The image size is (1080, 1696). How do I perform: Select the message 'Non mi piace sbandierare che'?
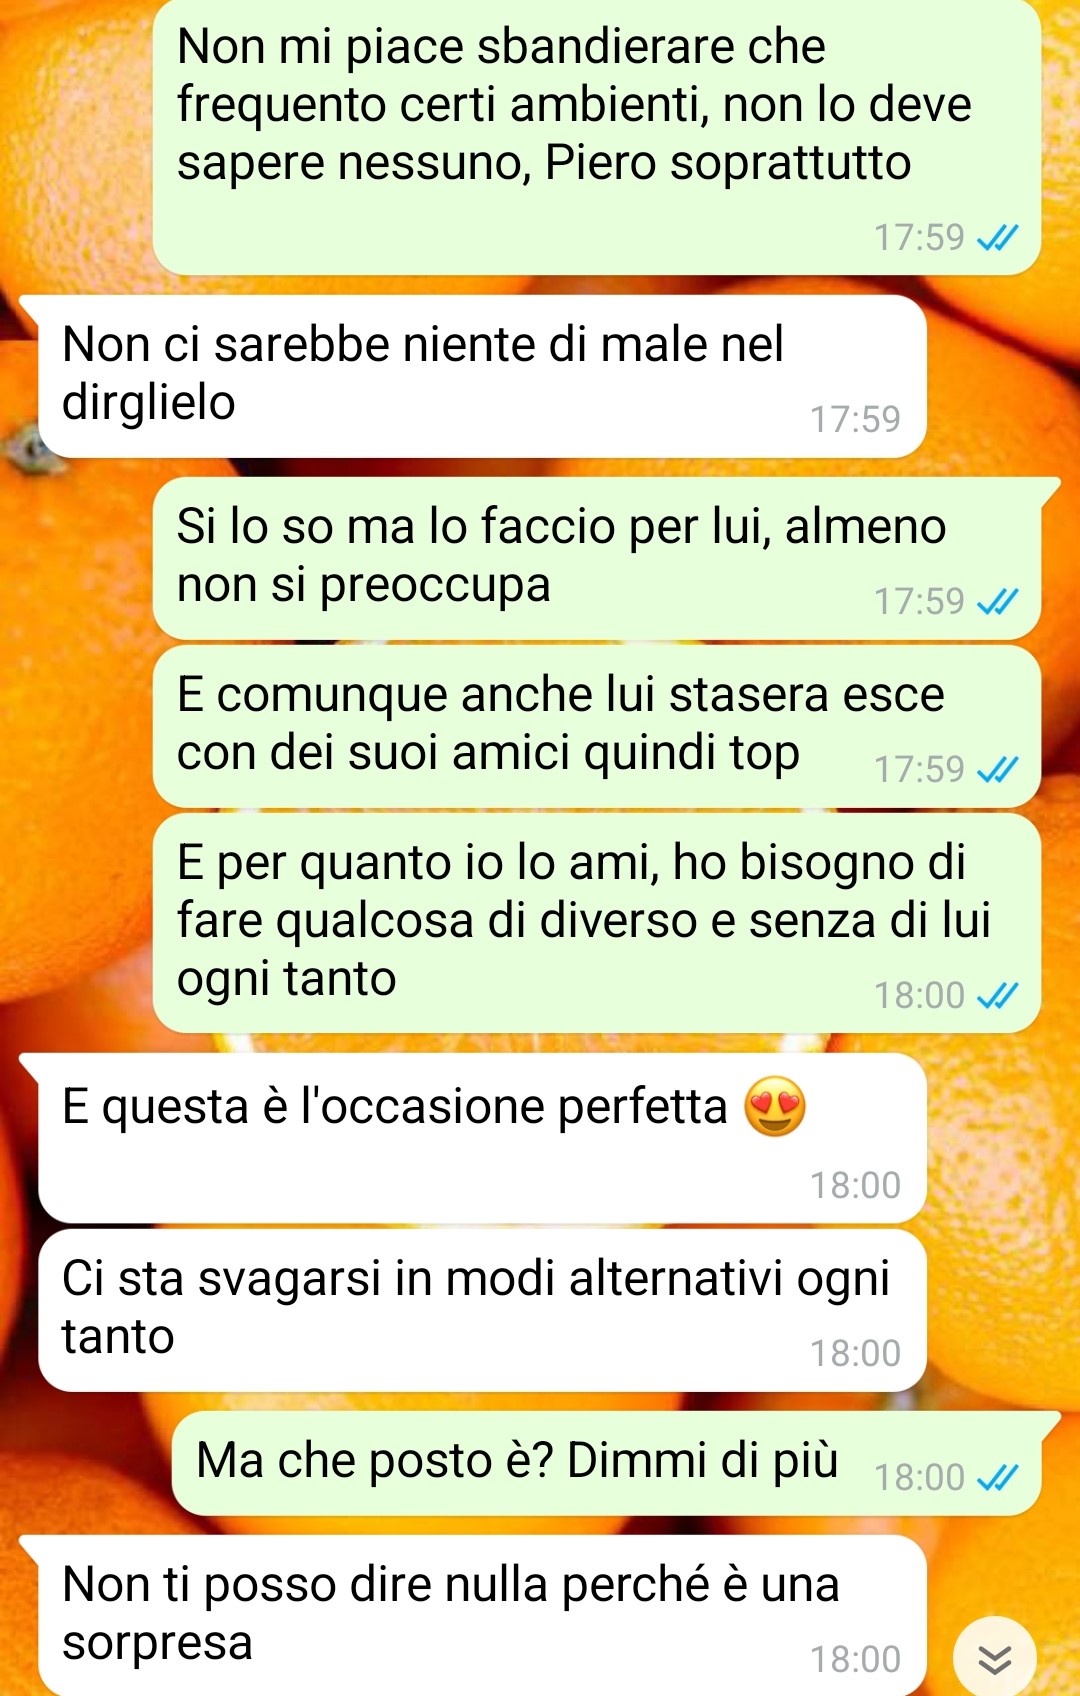(597, 137)
